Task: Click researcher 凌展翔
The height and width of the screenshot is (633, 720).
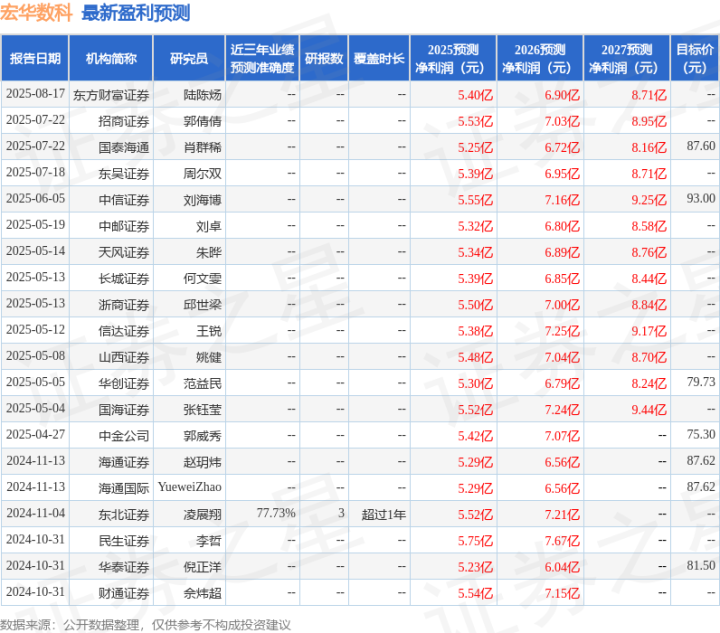Action: pyautogui.click(x=202, y=514)
